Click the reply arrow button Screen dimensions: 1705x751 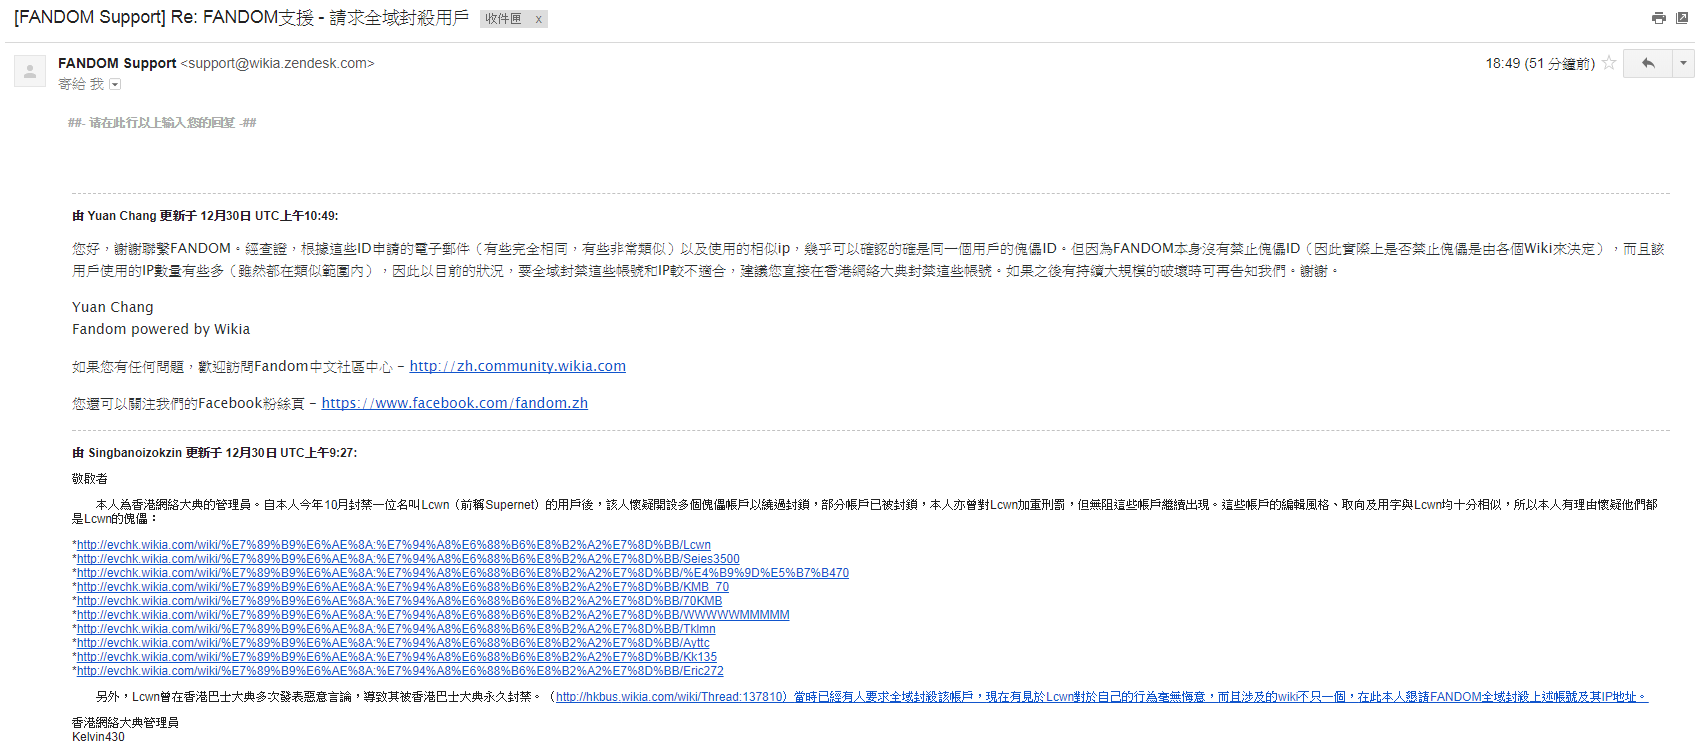click(1648, 63)
